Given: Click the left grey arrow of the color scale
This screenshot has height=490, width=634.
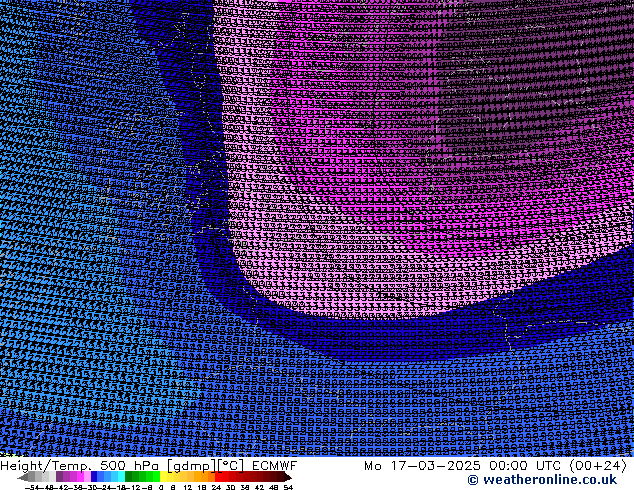Looking at the screenshot, I should (x=22, y=478).
